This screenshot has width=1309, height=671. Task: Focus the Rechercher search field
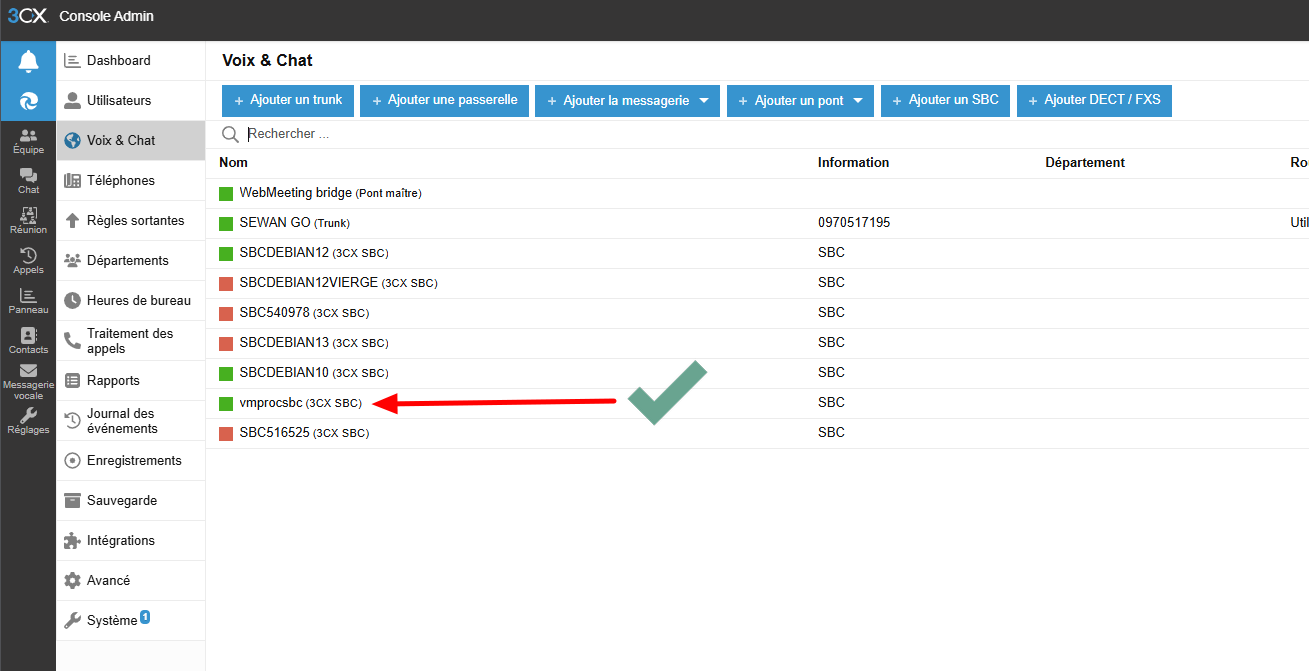tap(776, 134)
